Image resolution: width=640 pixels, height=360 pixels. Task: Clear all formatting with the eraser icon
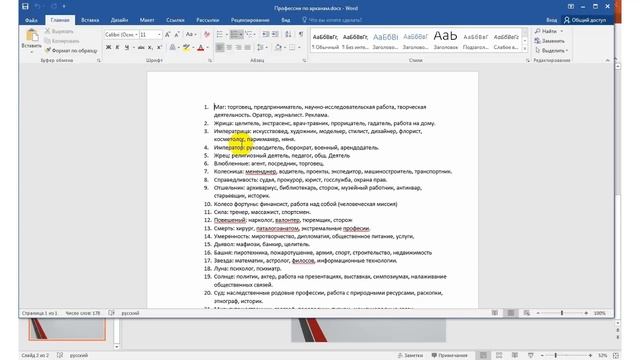(207, 35)
